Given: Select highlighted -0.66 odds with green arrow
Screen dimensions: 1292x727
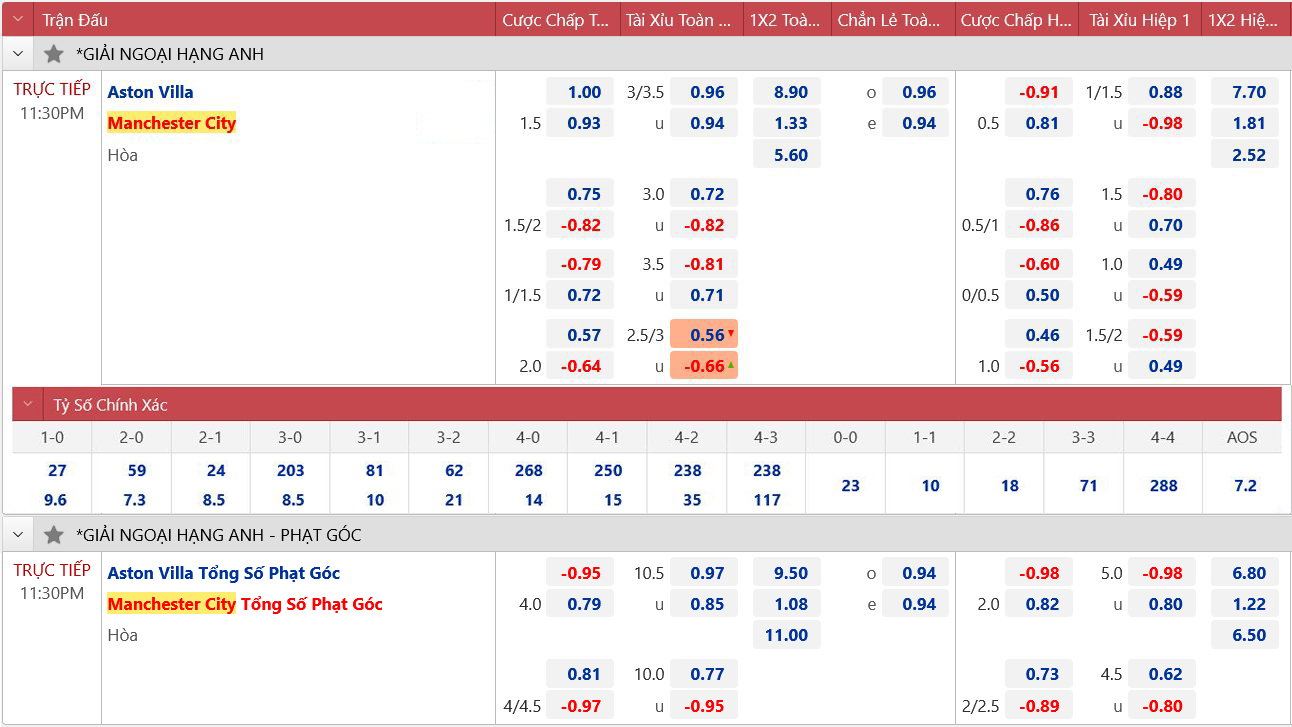Looking at the screenshot, I should click(x=704, y=366).
